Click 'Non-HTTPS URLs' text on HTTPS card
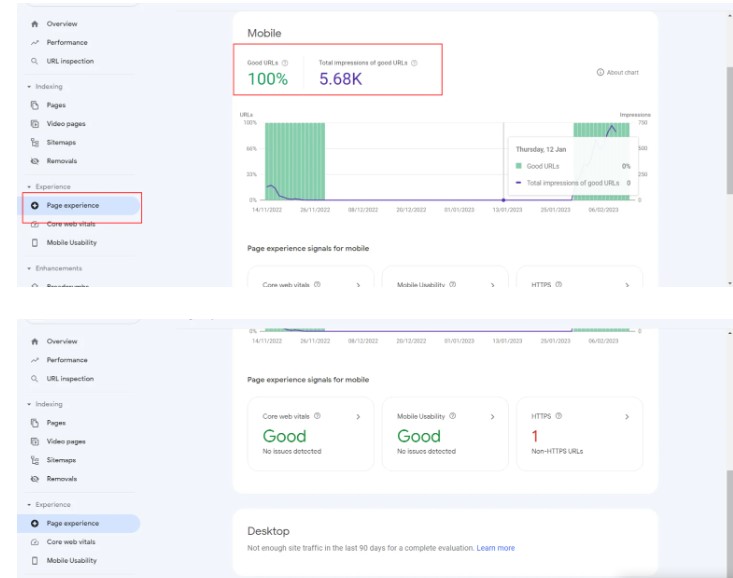733x578 pixels. tap(557, 451)
